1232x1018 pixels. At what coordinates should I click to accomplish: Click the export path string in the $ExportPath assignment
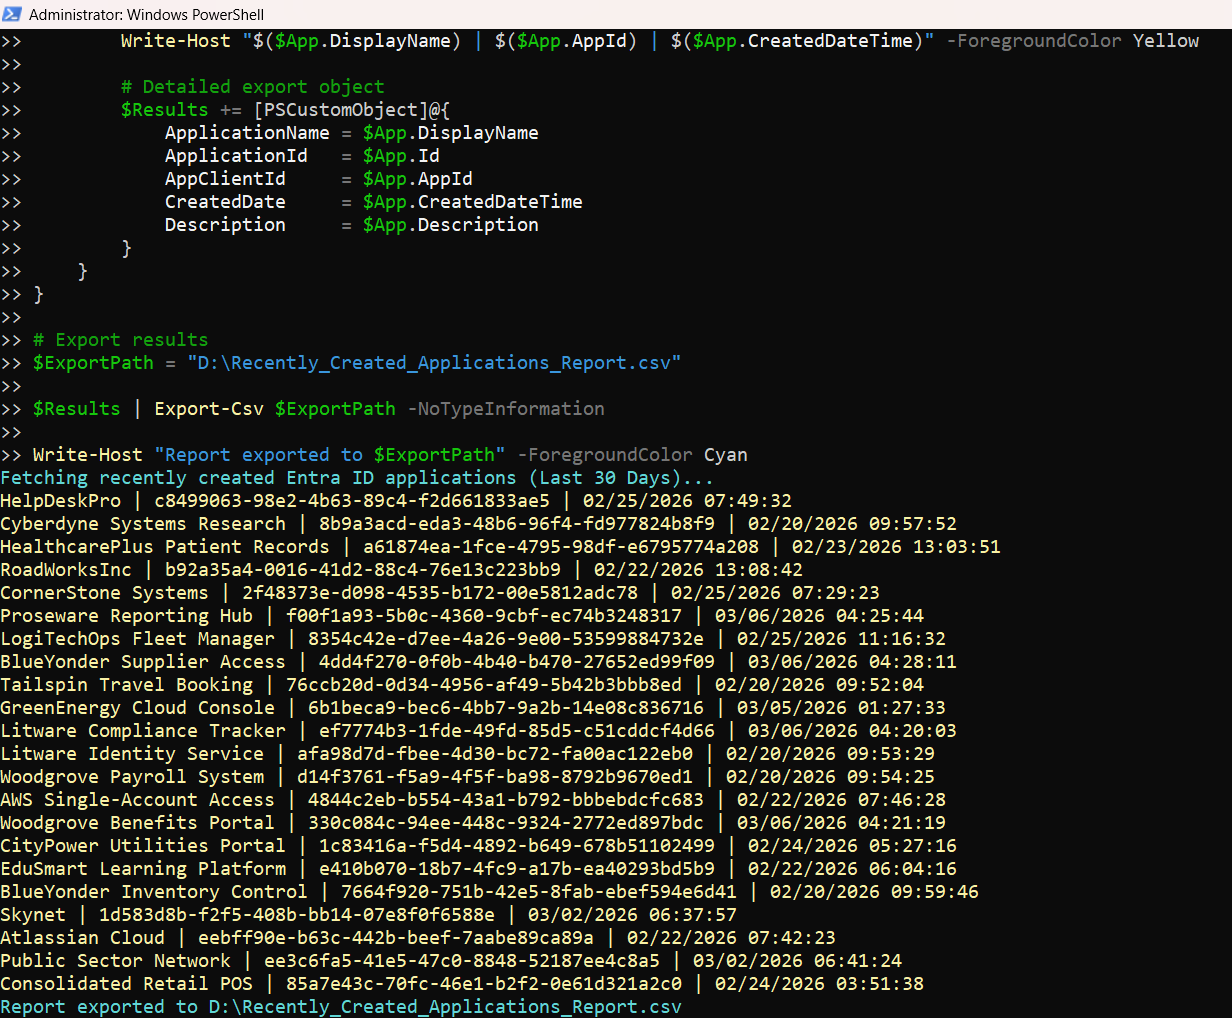click(434, 363)
